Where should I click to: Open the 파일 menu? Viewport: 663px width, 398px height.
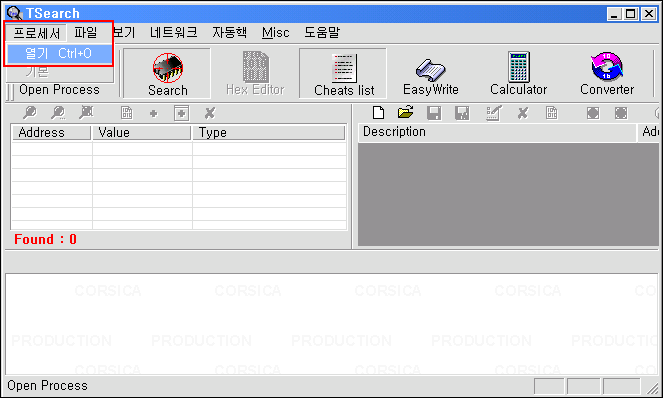(x=86, y=33)
